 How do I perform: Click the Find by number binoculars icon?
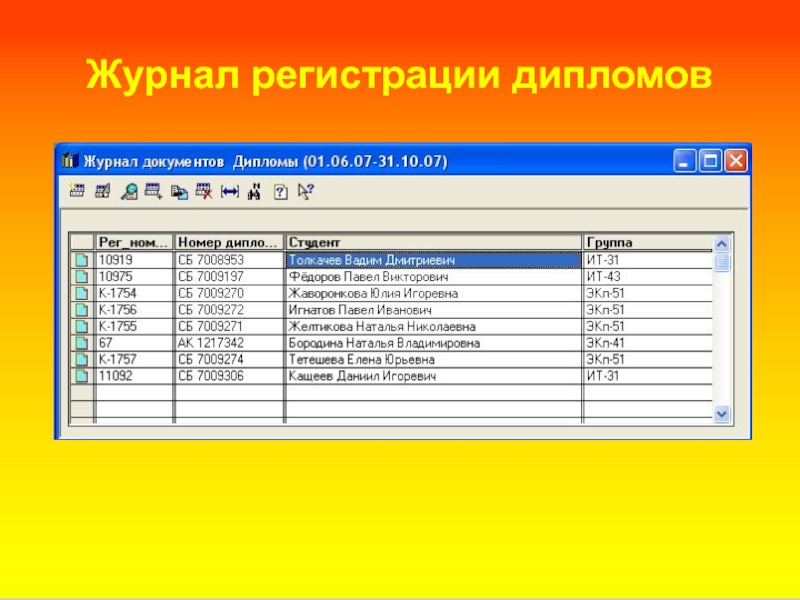click(x=254, y=192)
